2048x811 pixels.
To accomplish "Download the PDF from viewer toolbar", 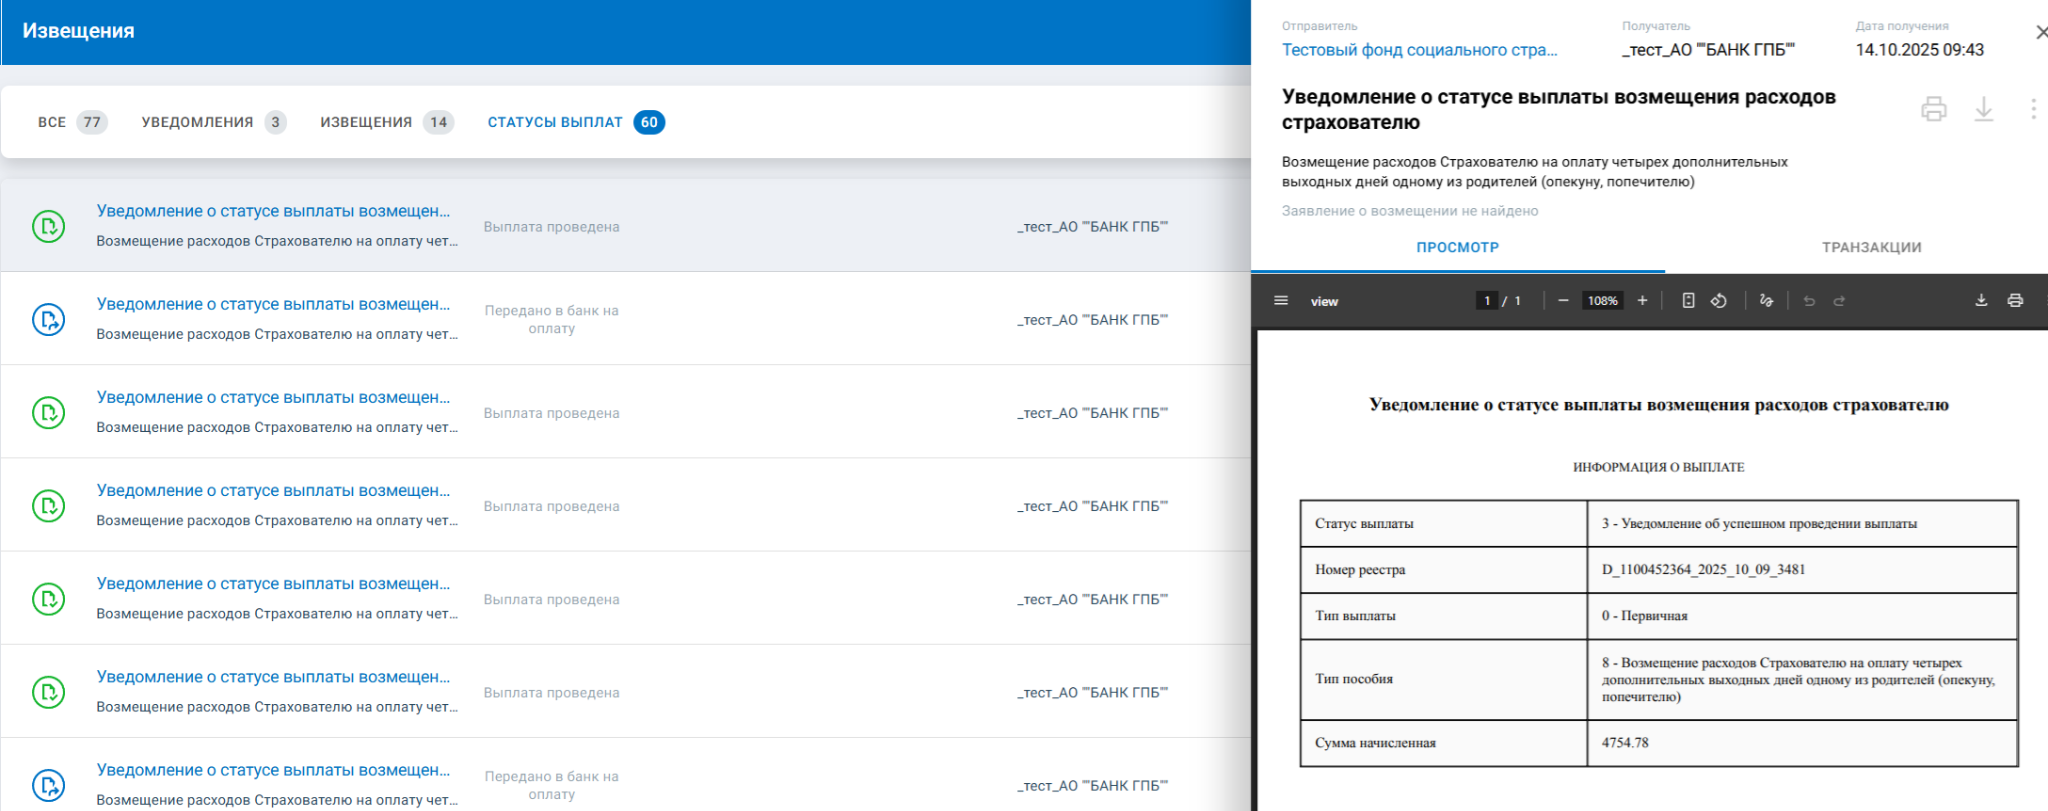I will pyautogui.click(x=1981, y=301).
